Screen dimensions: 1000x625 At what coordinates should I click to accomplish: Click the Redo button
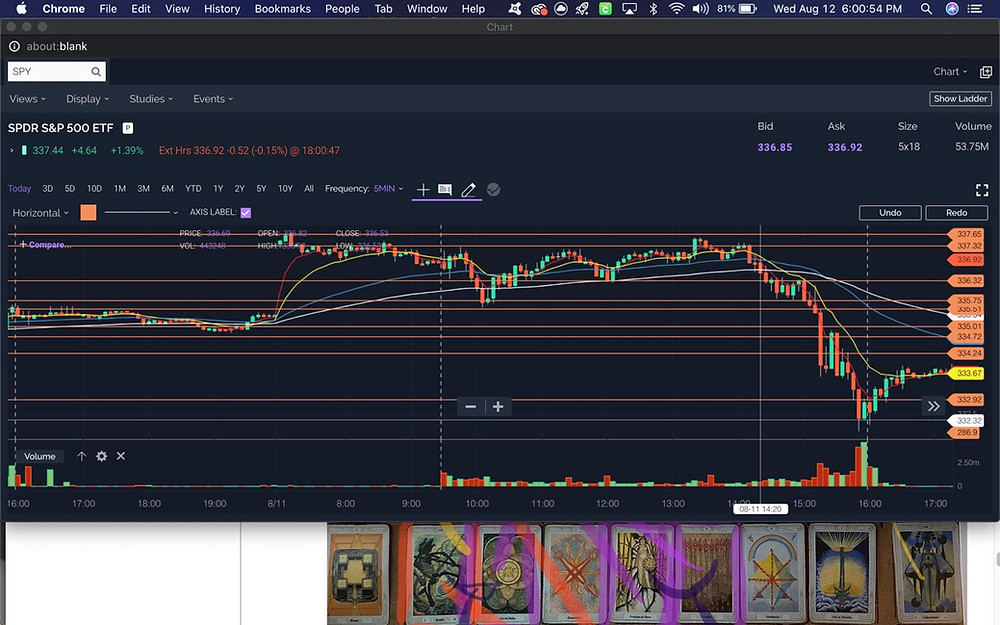[x=957, y=213]
